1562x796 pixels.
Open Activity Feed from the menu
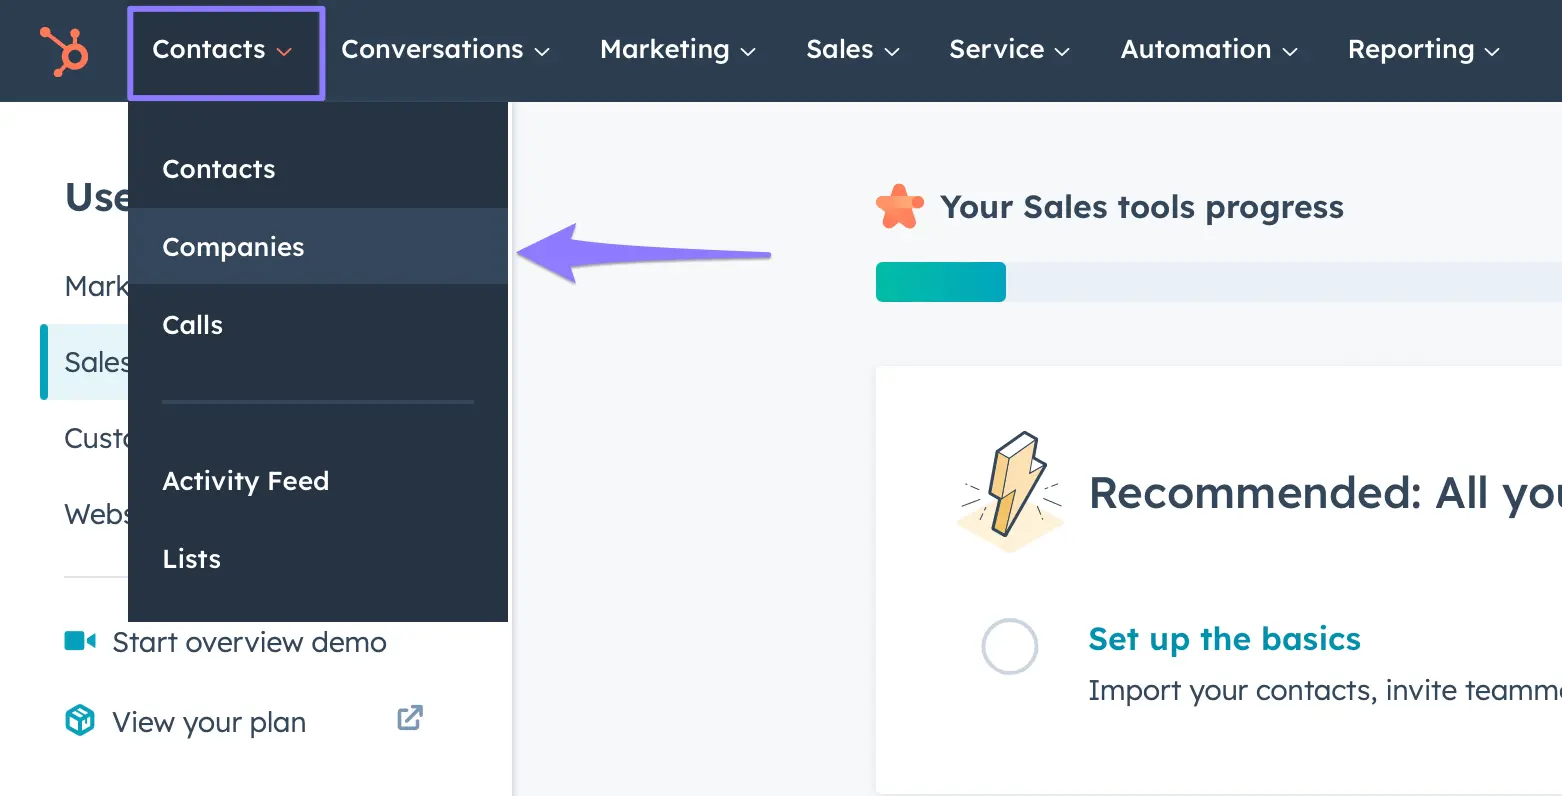(318, 481)
